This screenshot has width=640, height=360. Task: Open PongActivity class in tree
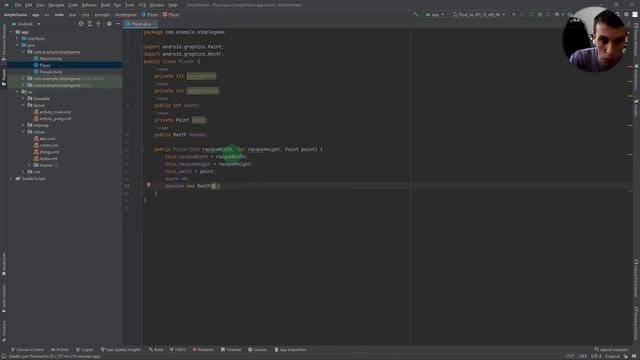[x=48, y=72]
